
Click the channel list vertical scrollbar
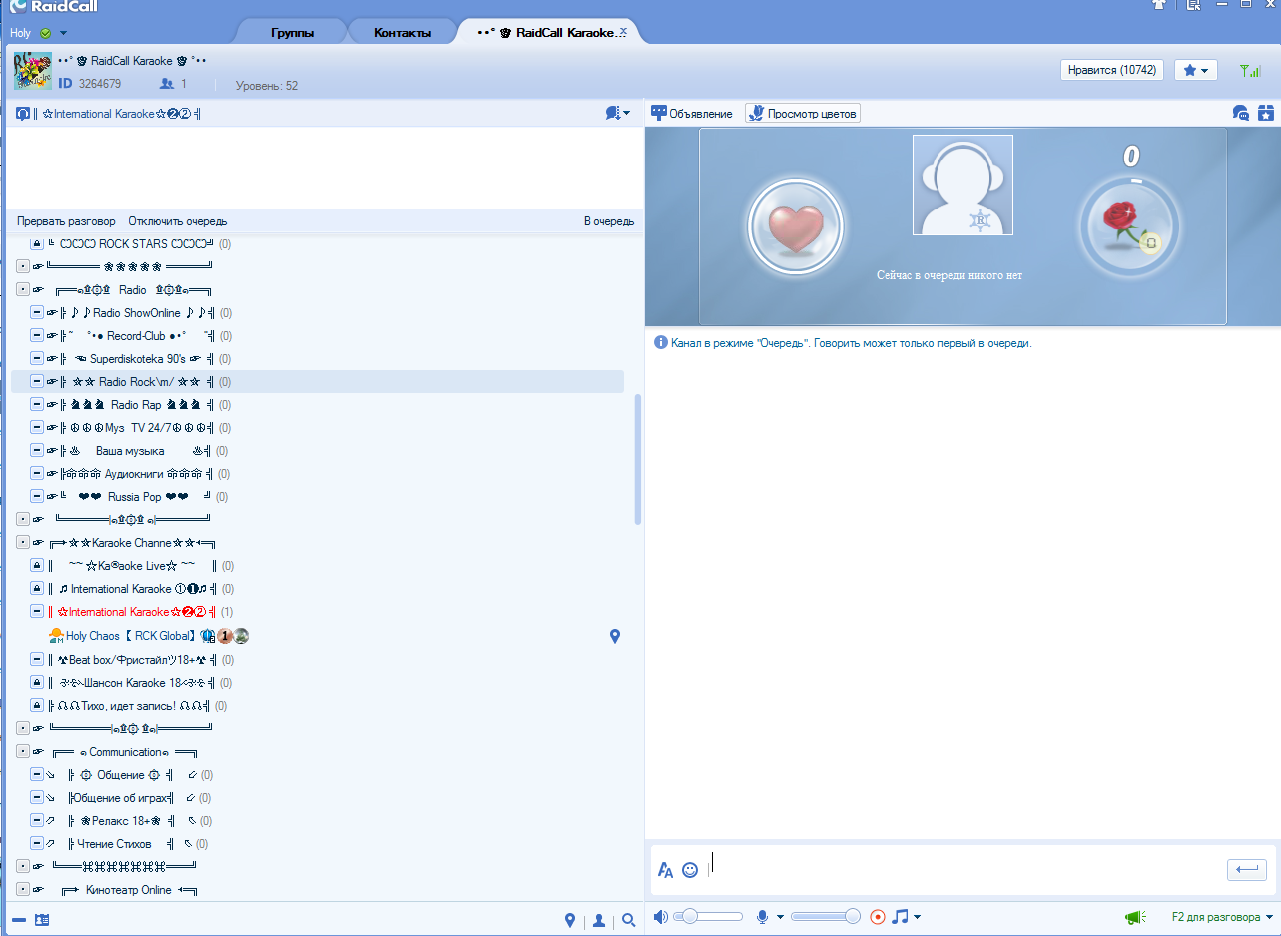(638, 459)
